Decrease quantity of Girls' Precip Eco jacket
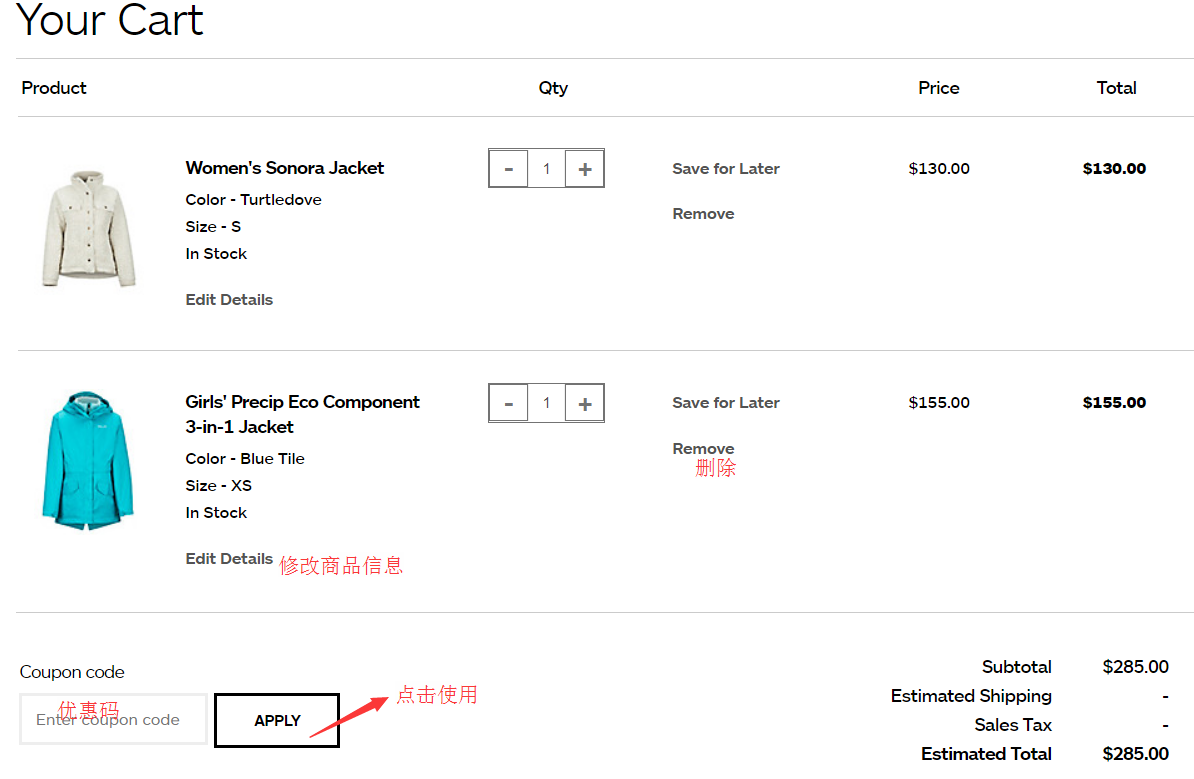Viewport: 1194px width, 779px height. [x=508, y=403]
